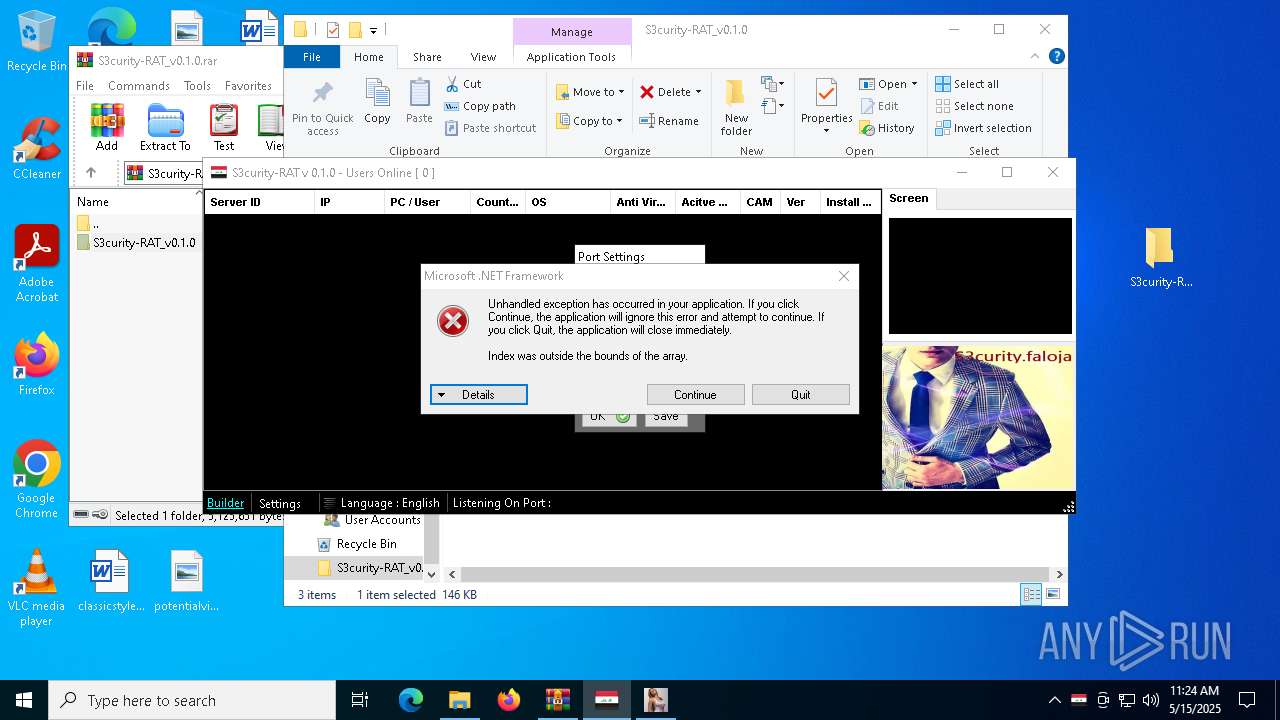
Task: Open the File menu in WinRAR
Action: tap(85, 86)
